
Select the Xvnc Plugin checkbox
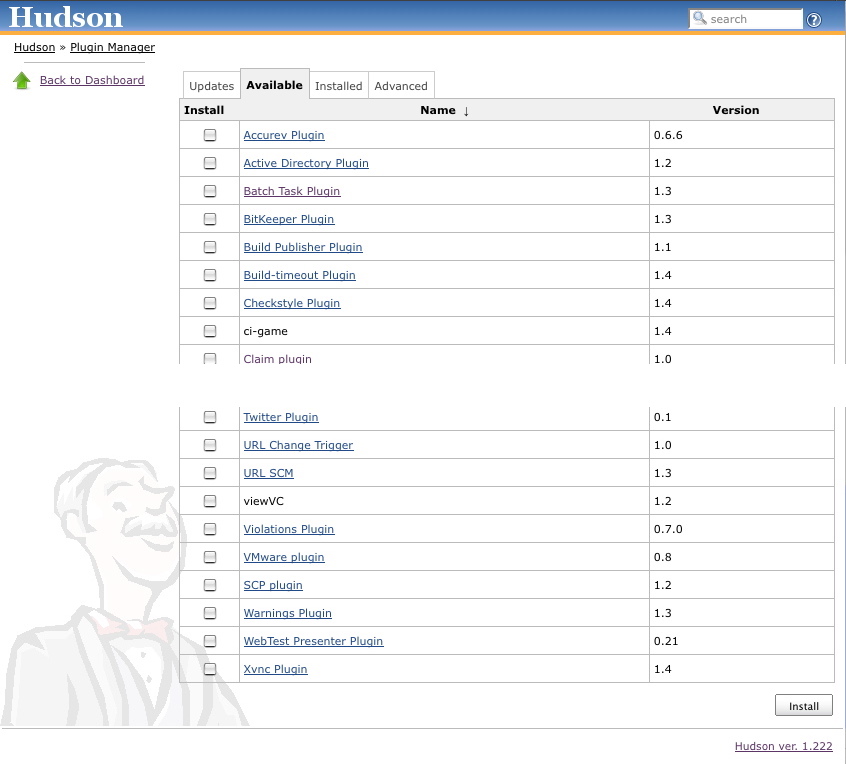(x=210, y=669)
